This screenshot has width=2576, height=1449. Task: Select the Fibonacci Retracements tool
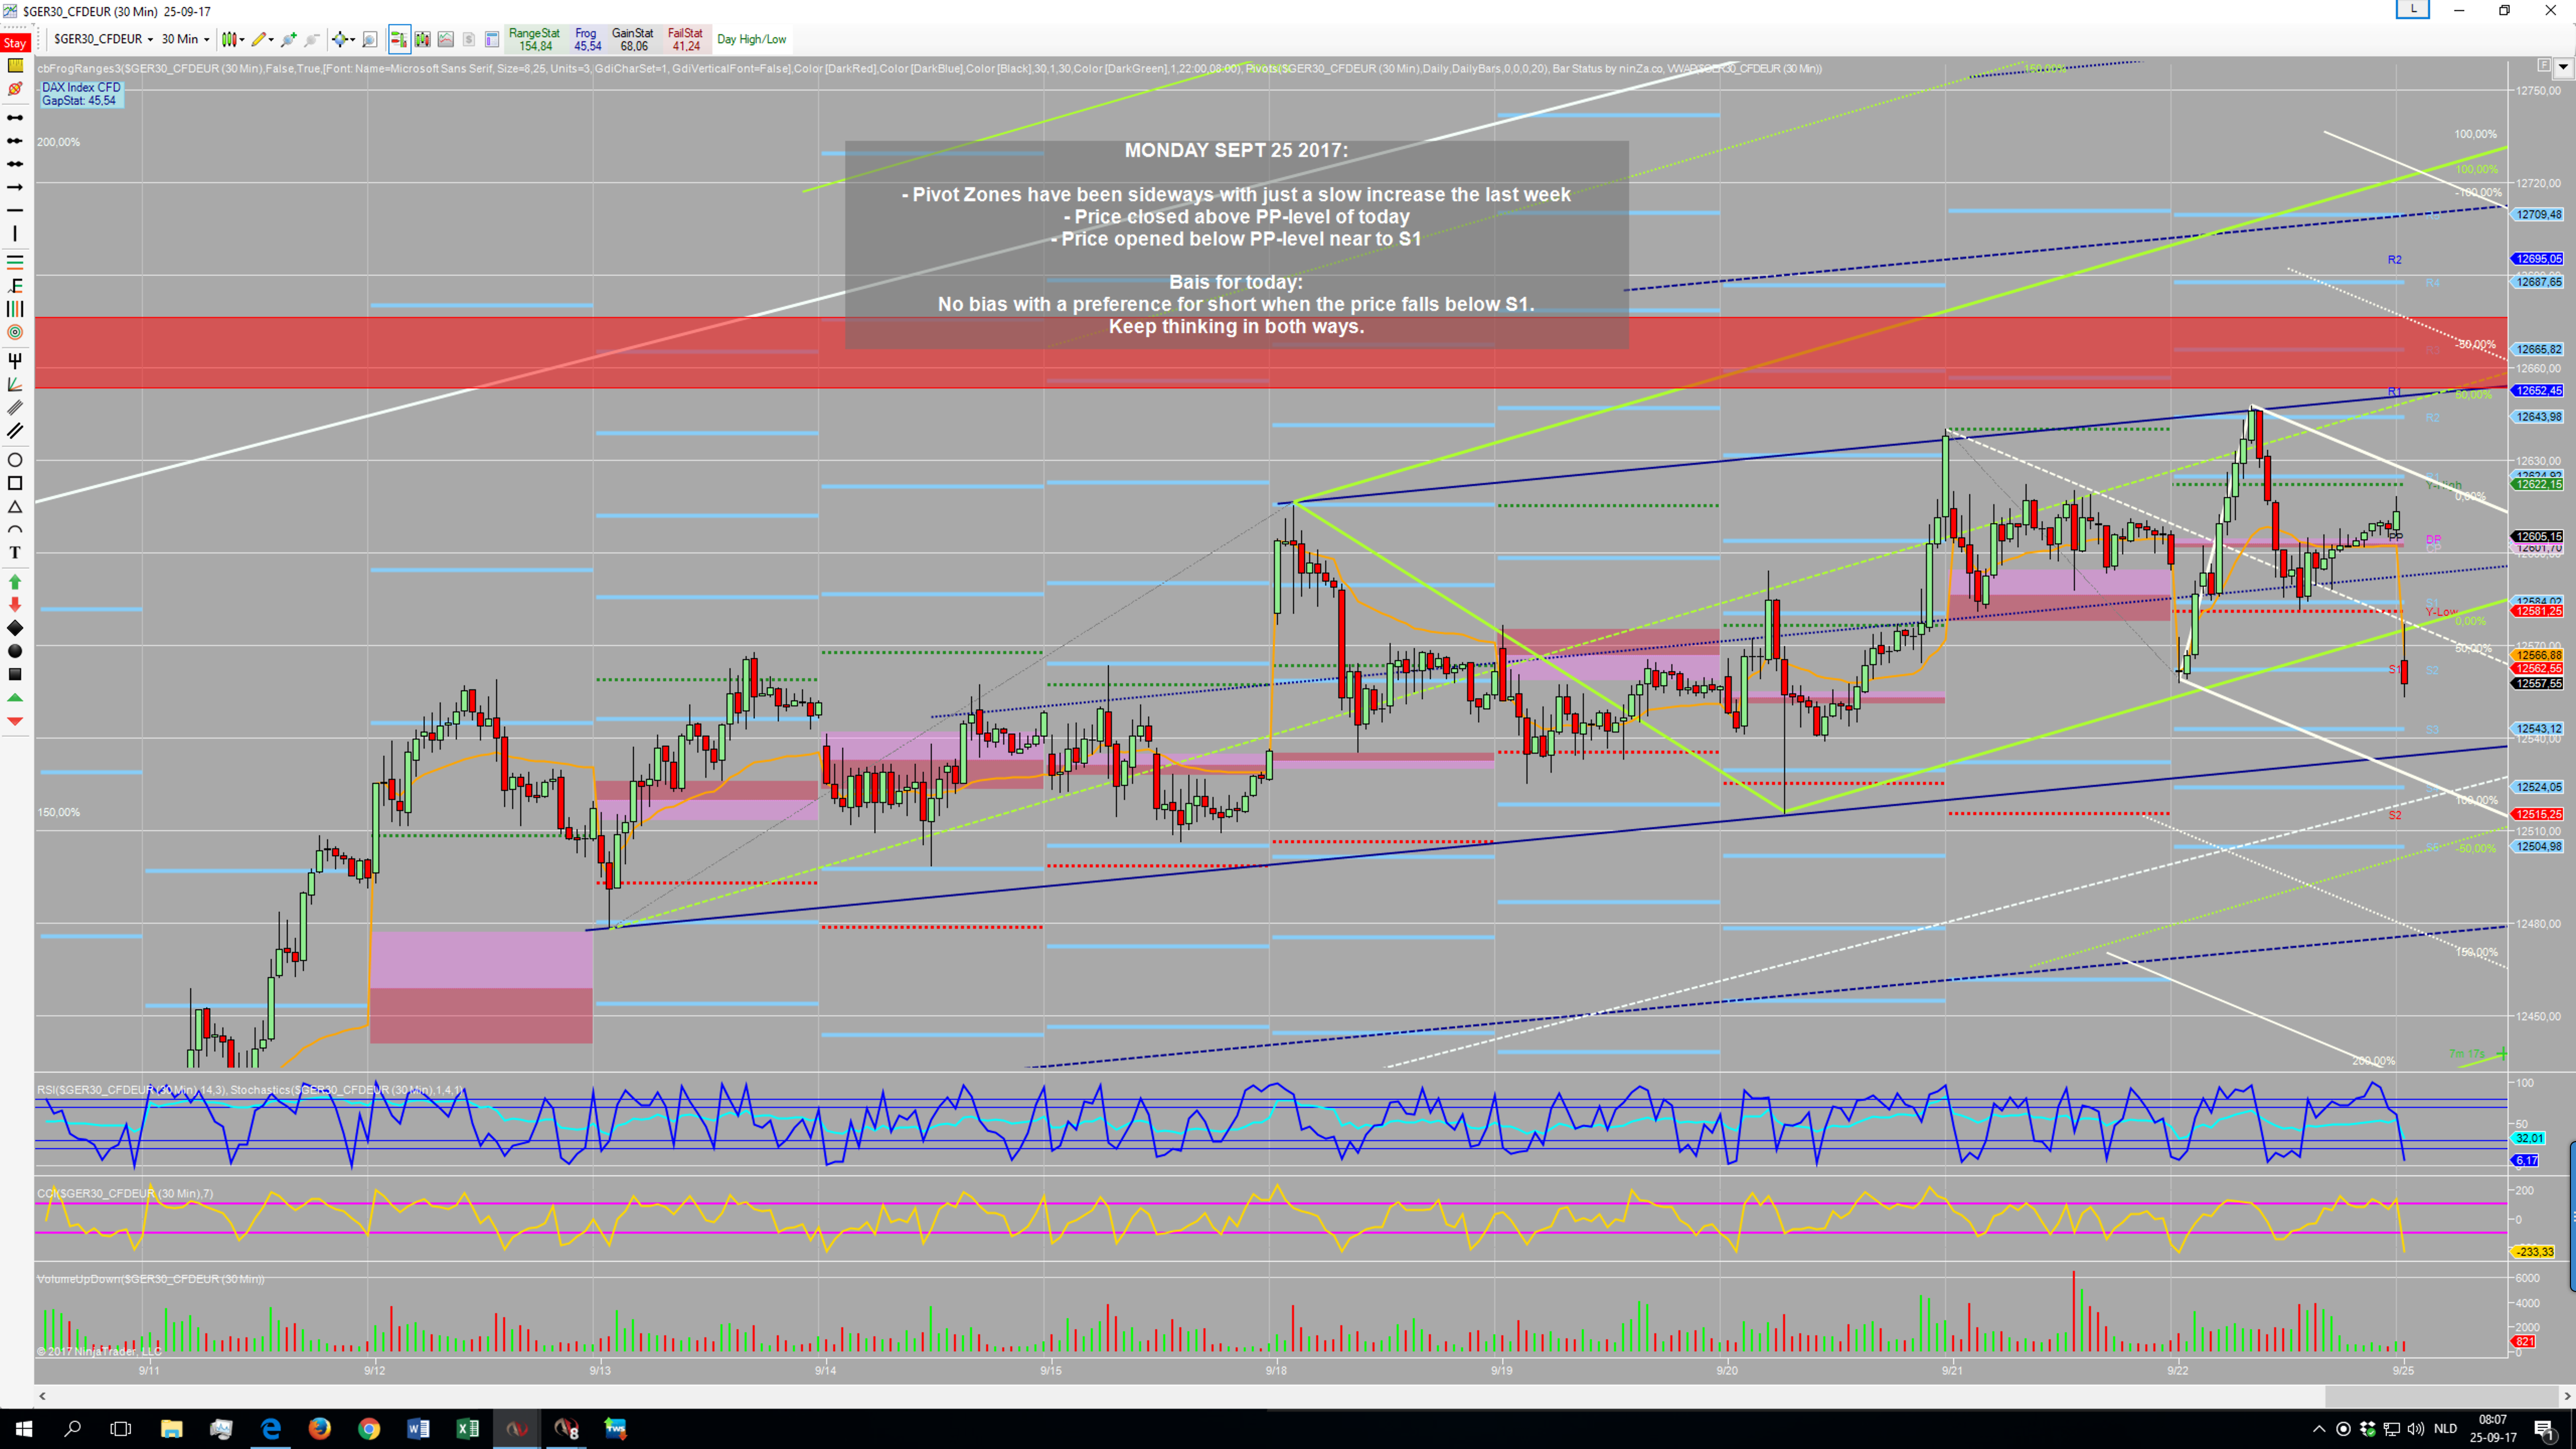(15, 261)
